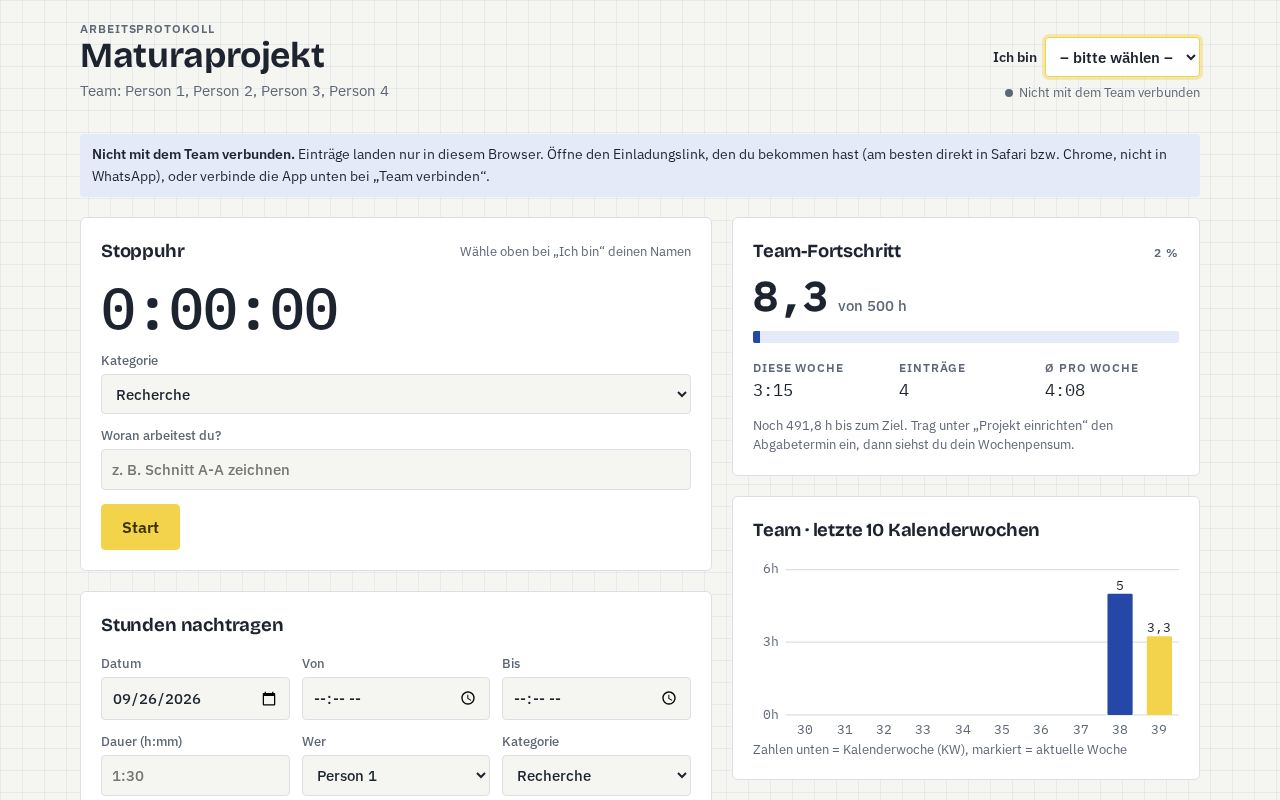Click the "6h" chart axis label
This screenshot has height=800, width=1280.
coord(771,569)
